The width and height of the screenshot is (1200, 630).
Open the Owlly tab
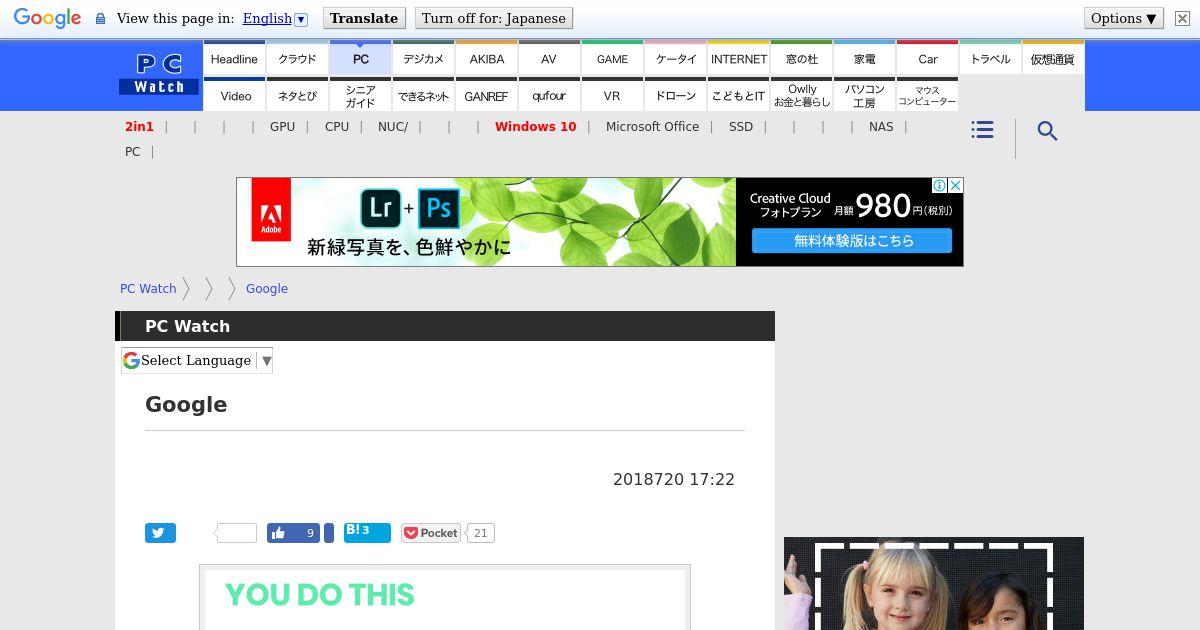coord(801,95)
